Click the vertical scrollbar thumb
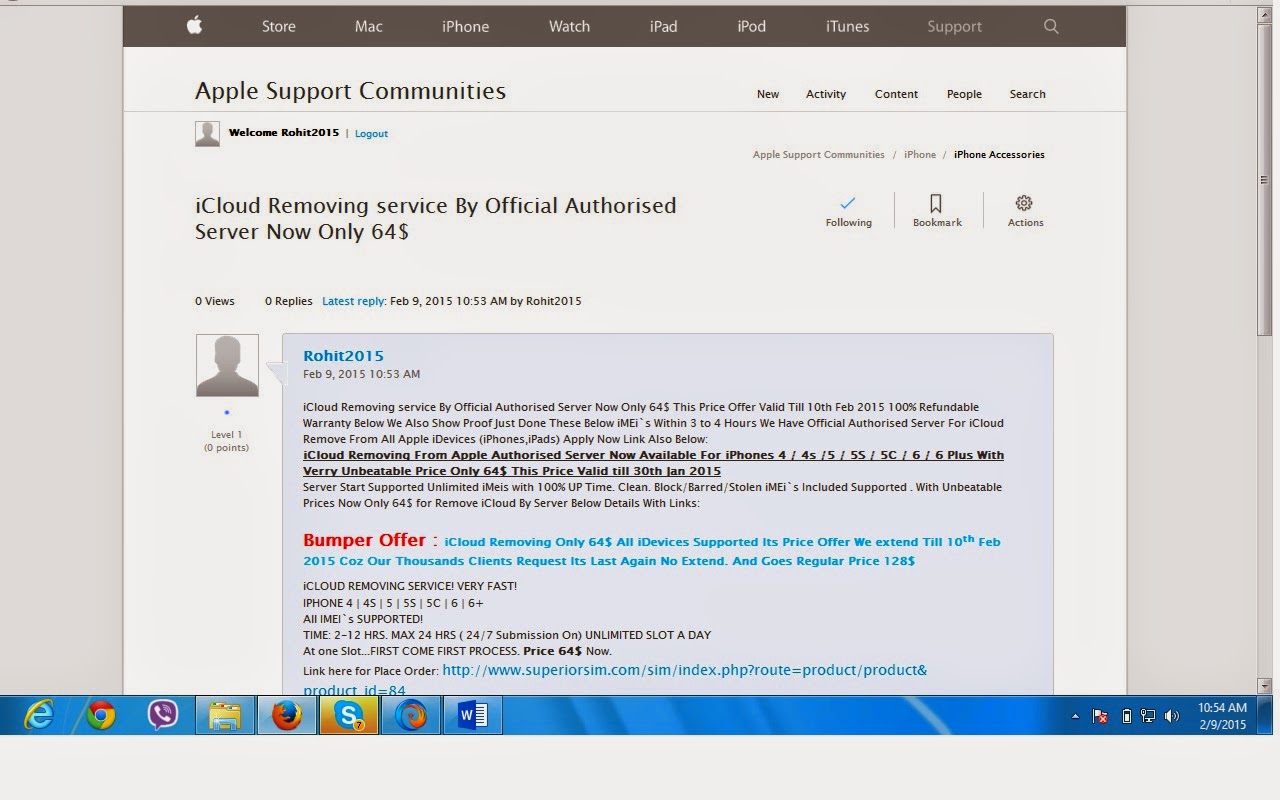 (x=1264, y=180)
